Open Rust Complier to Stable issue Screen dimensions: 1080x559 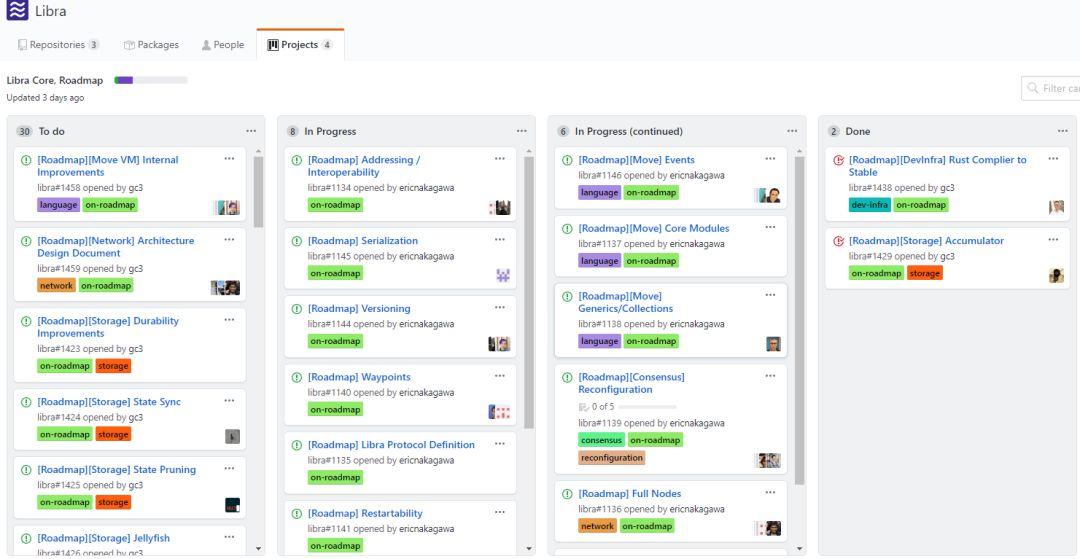pyautogui.click(x=937, y=166)
